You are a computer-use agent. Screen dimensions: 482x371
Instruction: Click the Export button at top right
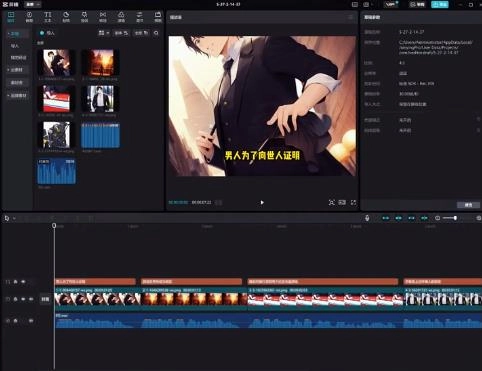tap(440, 4)
